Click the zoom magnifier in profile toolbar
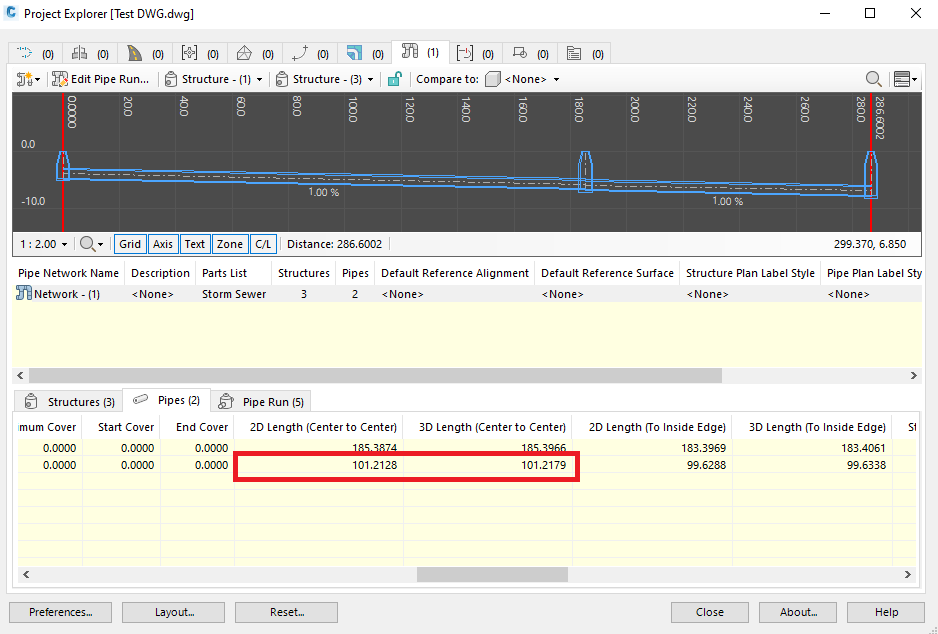The image size is (938, 634). pos(87,244)
